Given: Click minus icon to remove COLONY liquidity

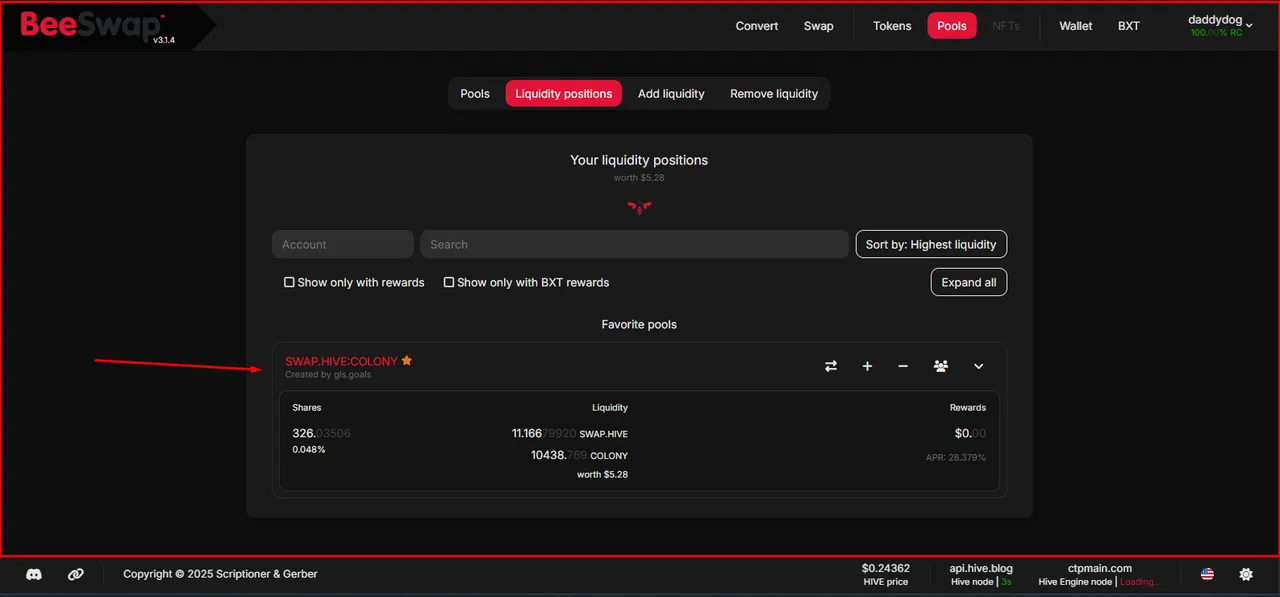Looking at the screenshot, I should [903, 366].
